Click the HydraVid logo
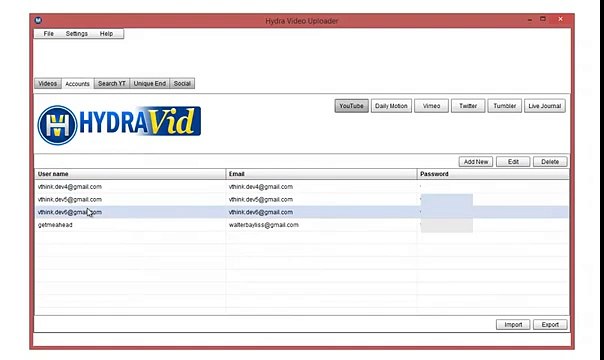 click(119, 125)
